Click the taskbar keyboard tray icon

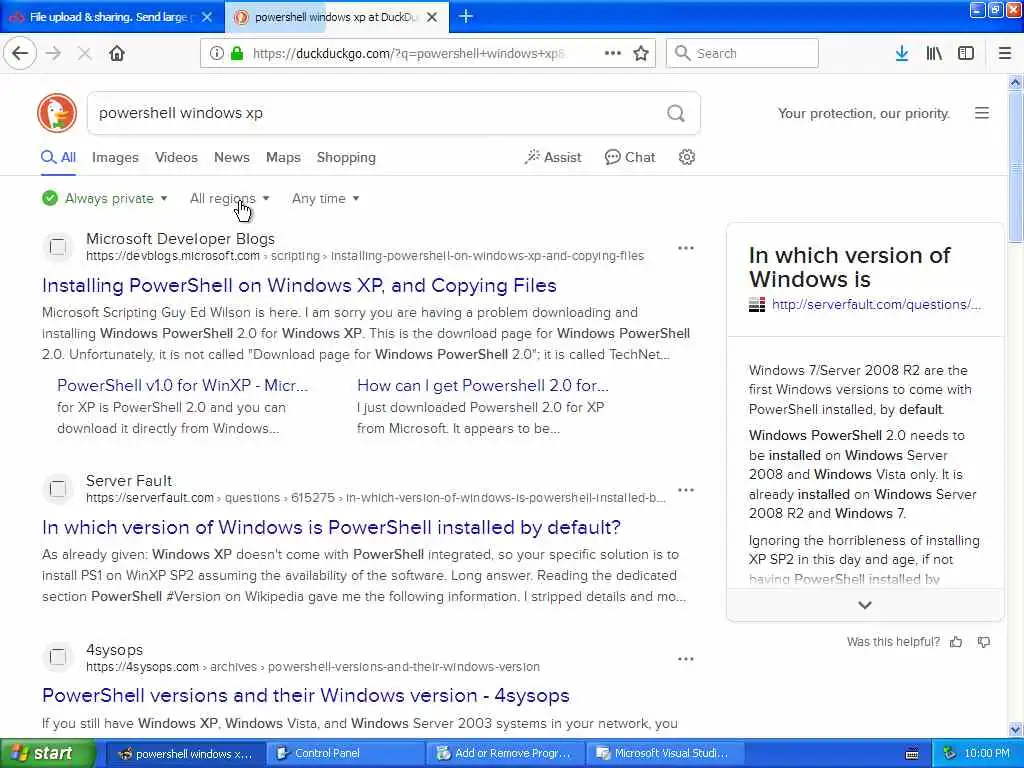point(912,754)
